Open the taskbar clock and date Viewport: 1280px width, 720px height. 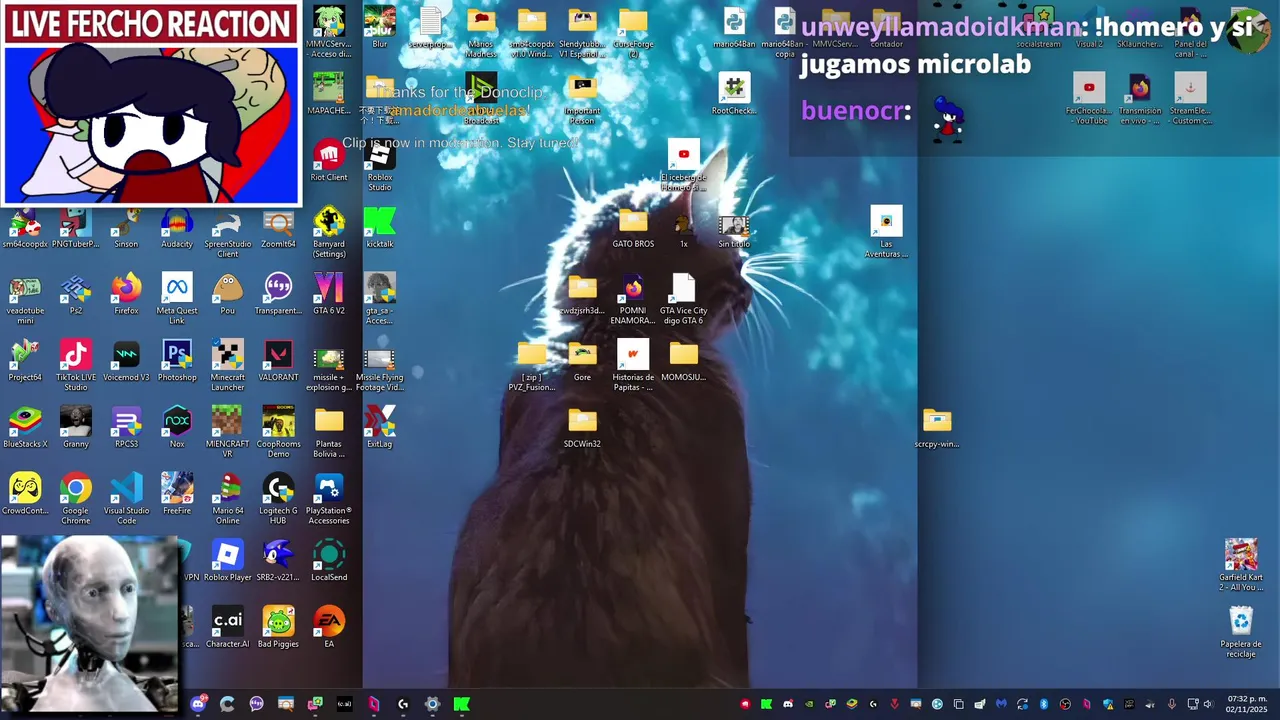[x=1247, y=704]
